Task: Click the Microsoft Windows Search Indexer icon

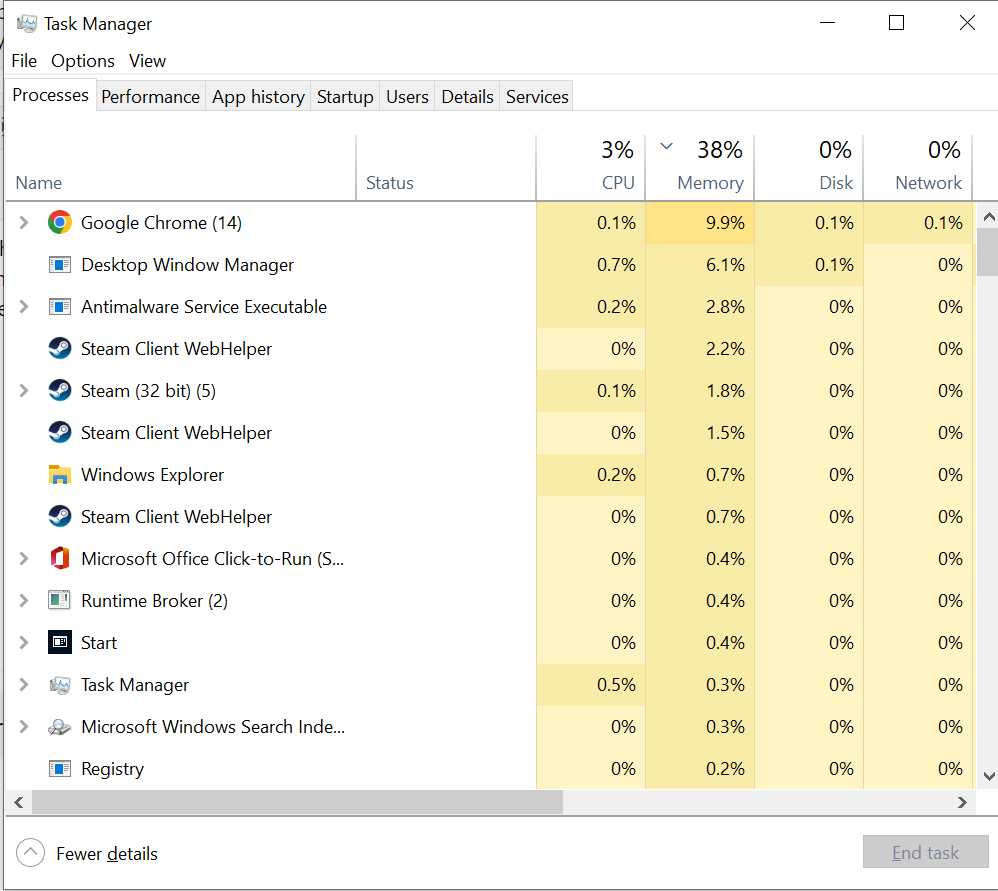Action: point(60,727)
